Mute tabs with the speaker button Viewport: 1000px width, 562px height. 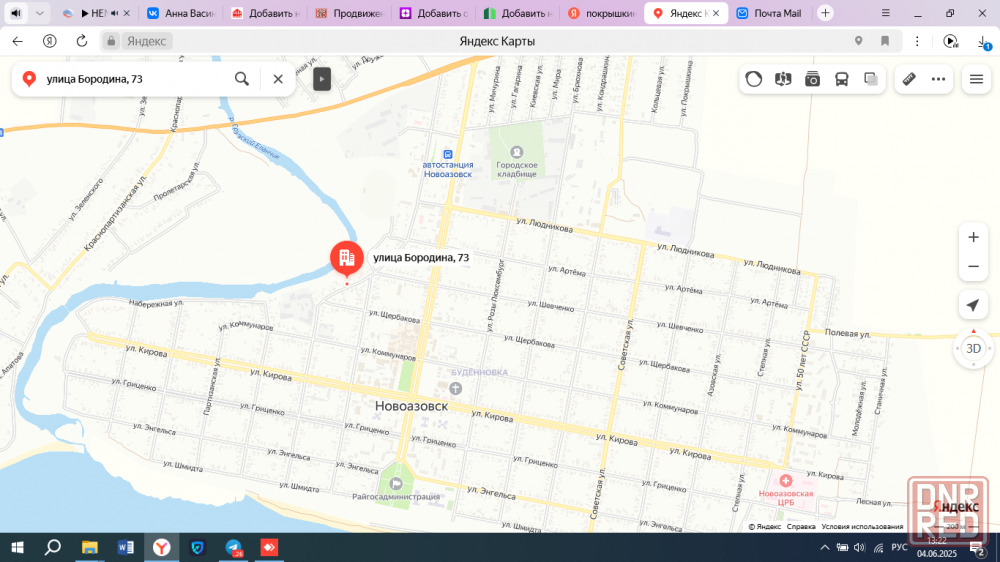point(16,13)
